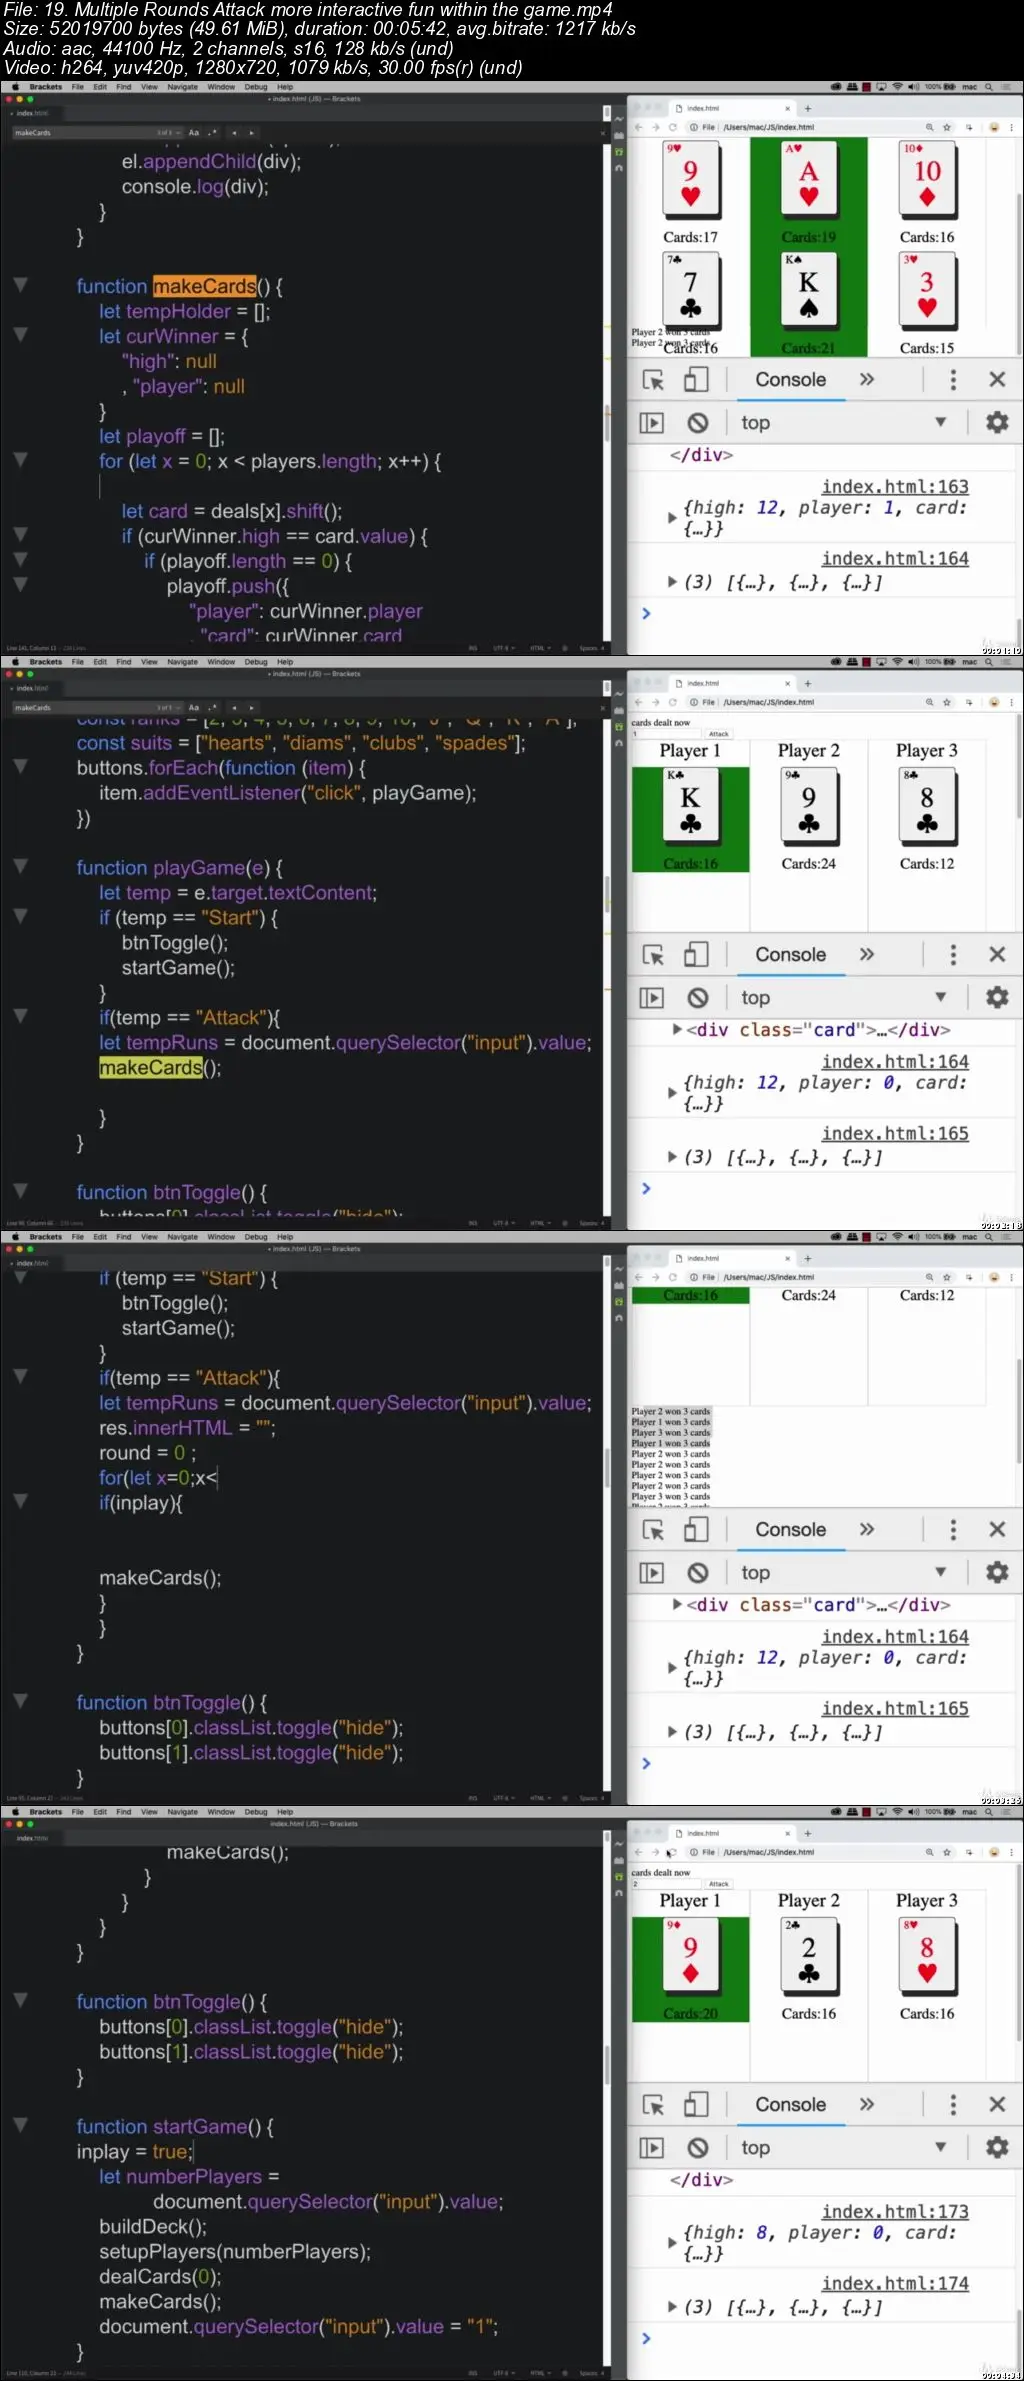Go to next find match in the first frame
Image resolution: width=1024 pixels, height=2381 pixels.
252,132
